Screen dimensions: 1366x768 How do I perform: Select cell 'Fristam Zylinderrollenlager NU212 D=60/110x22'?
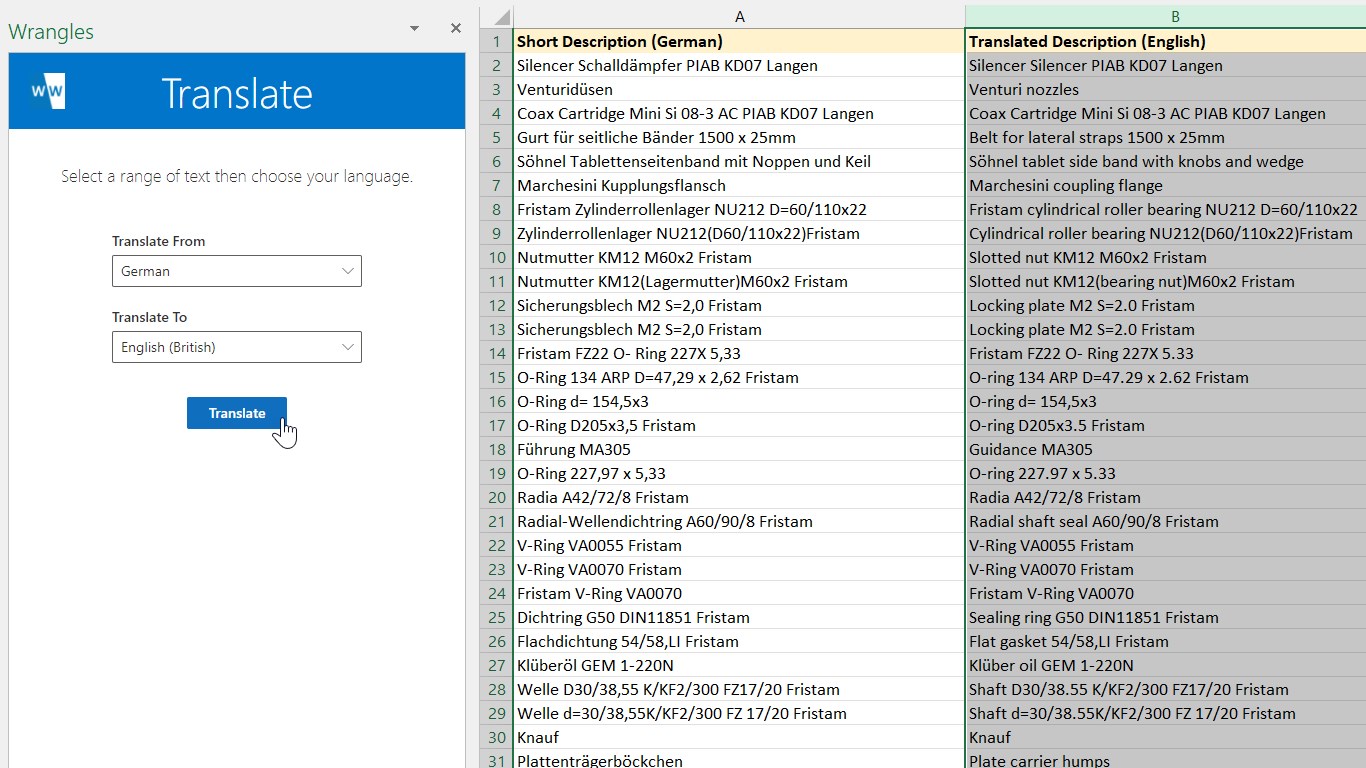click(740, 210)
